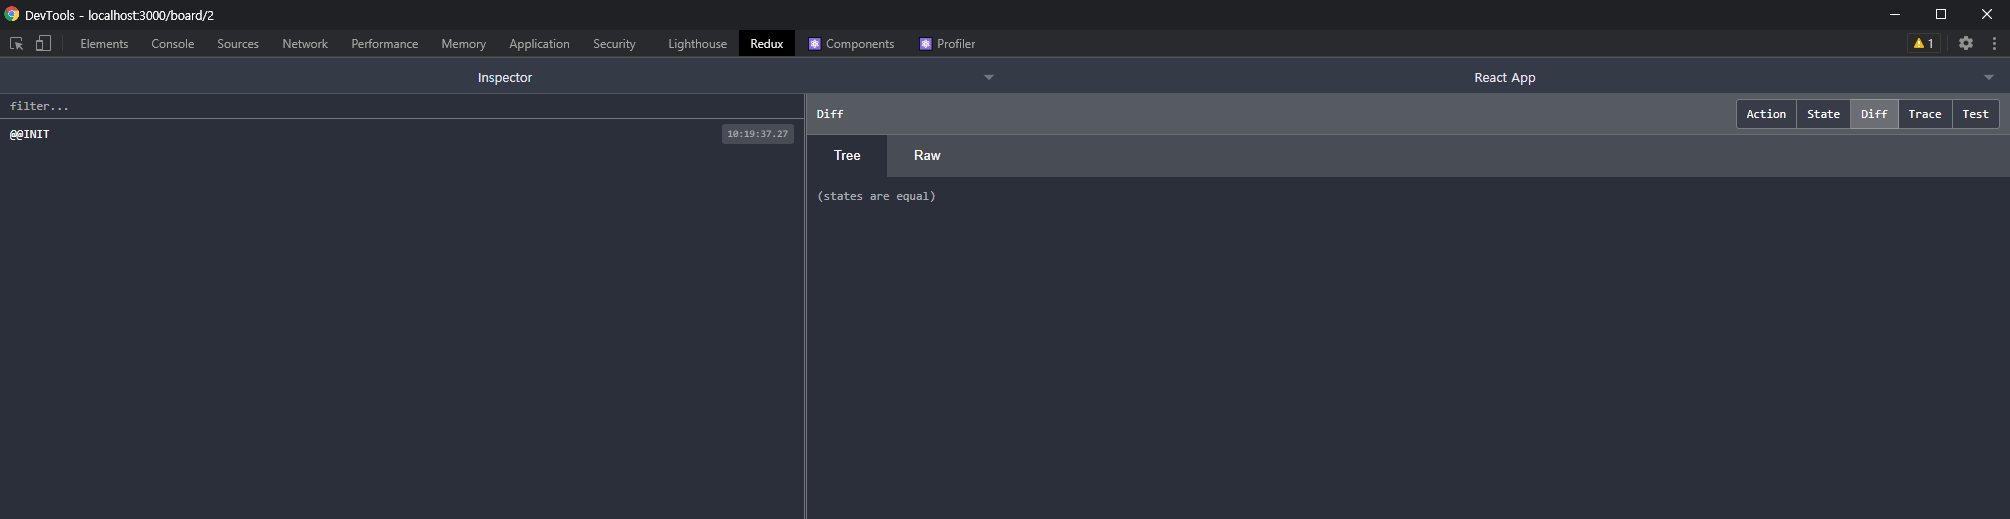
Task: Go to the Network tab
Action: coord(305,43)
